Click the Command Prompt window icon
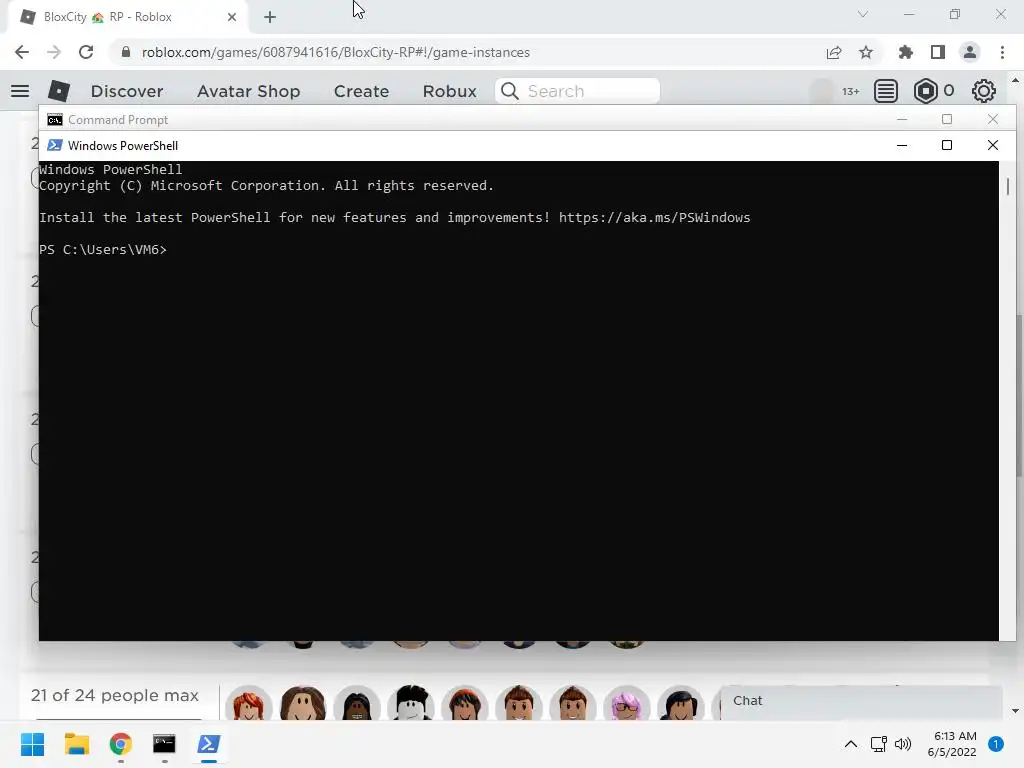Viewport: 1024px width, 768px height. tap(55, 120)
